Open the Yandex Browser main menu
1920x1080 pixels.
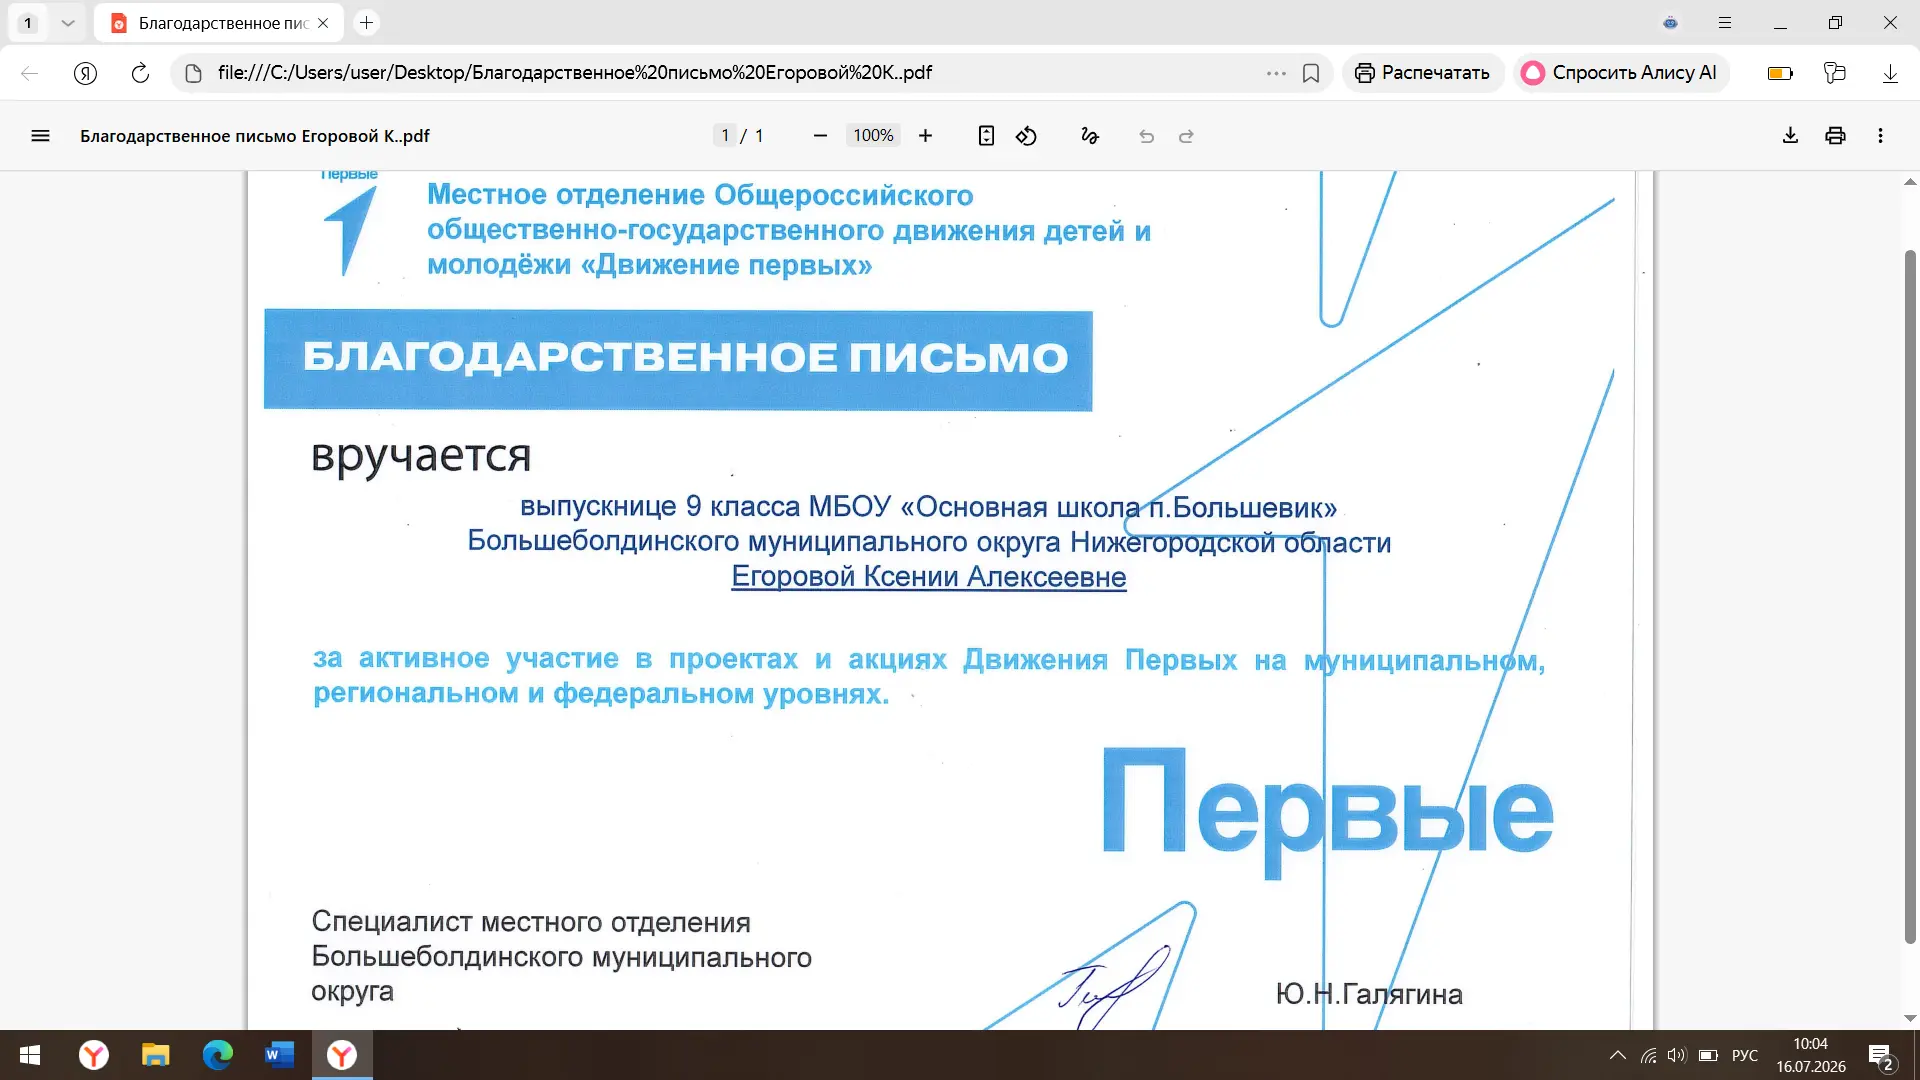pos(1725,23)
